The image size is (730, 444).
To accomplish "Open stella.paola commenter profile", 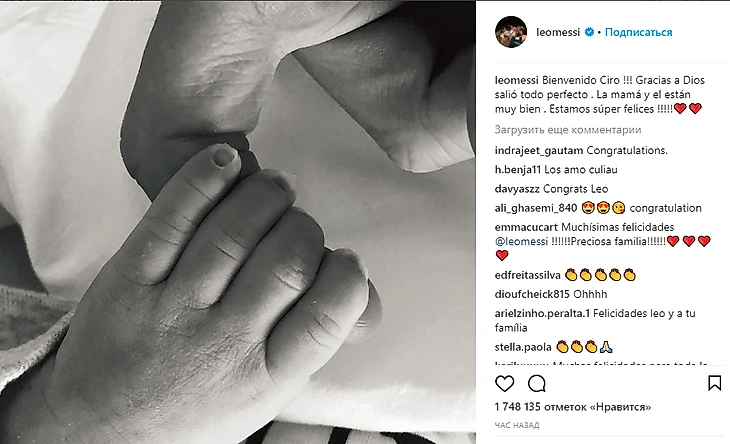I will pyautogui.click(x=523, y=347).
